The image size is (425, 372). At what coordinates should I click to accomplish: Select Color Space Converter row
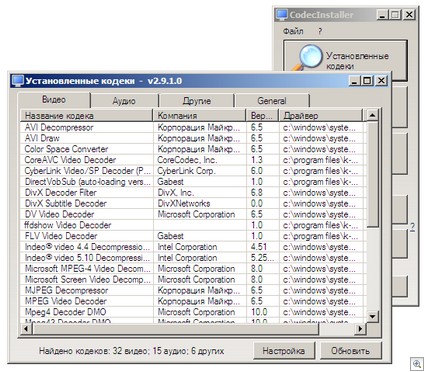(194, 149)
